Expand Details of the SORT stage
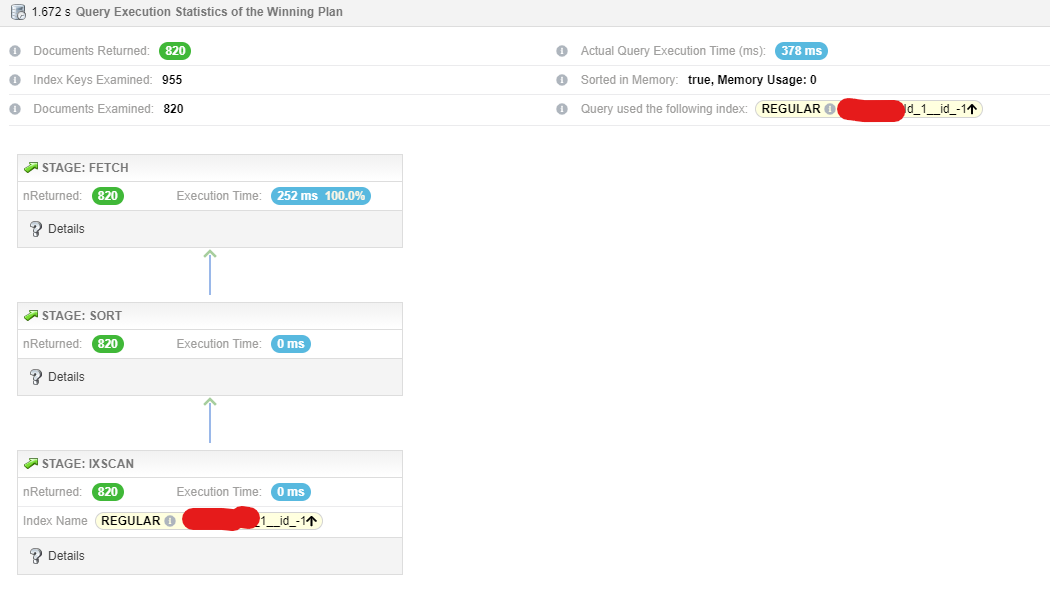1050x595 pixels. tap(210, 377)
